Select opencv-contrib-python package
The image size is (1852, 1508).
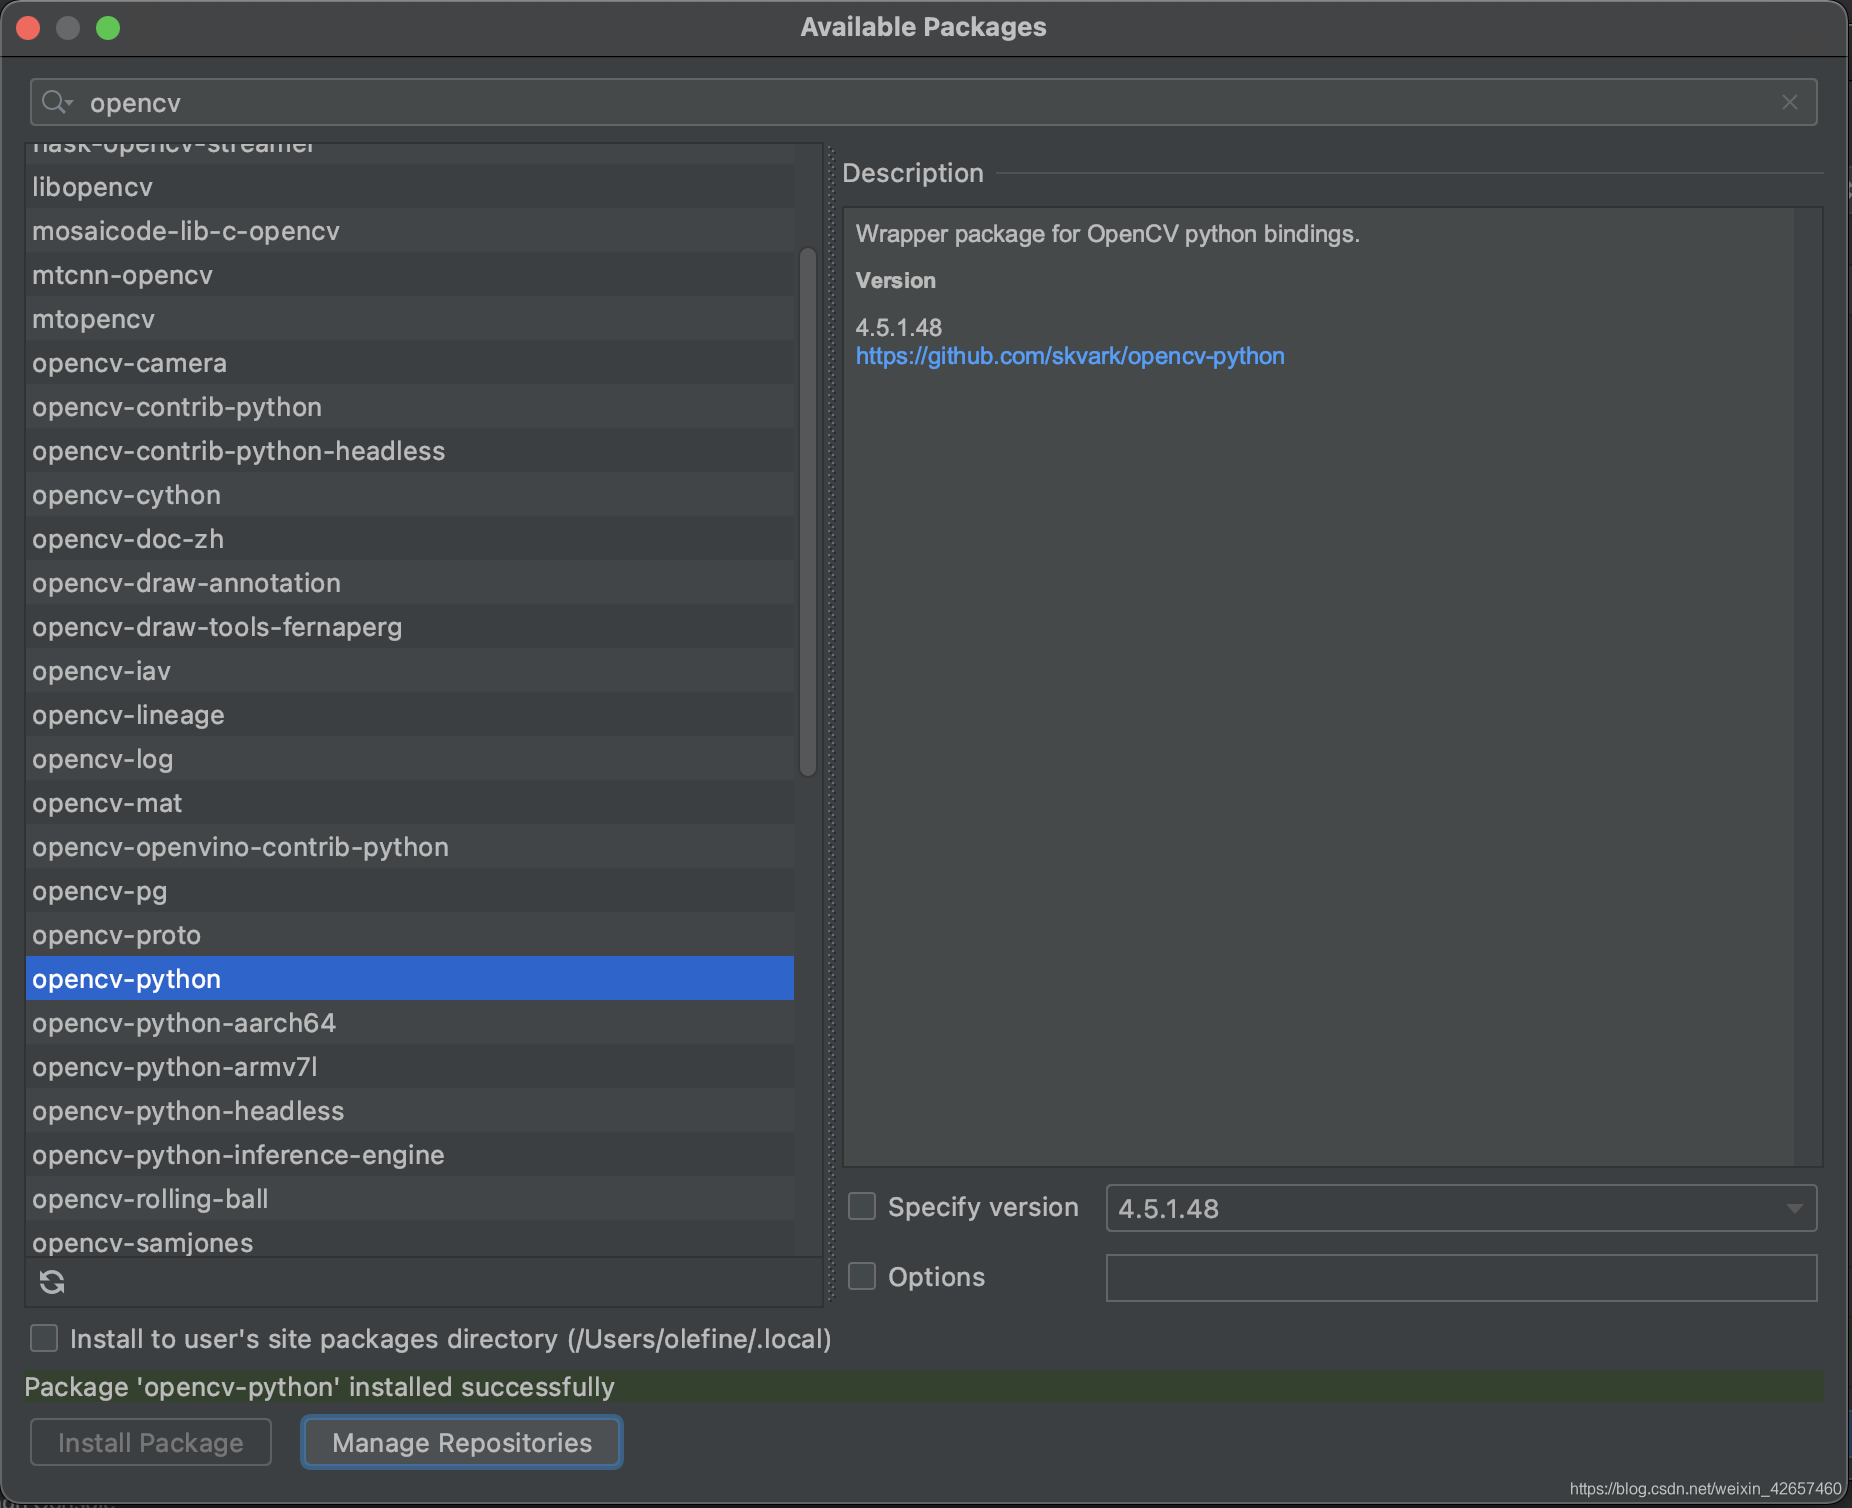click(410, 407)
